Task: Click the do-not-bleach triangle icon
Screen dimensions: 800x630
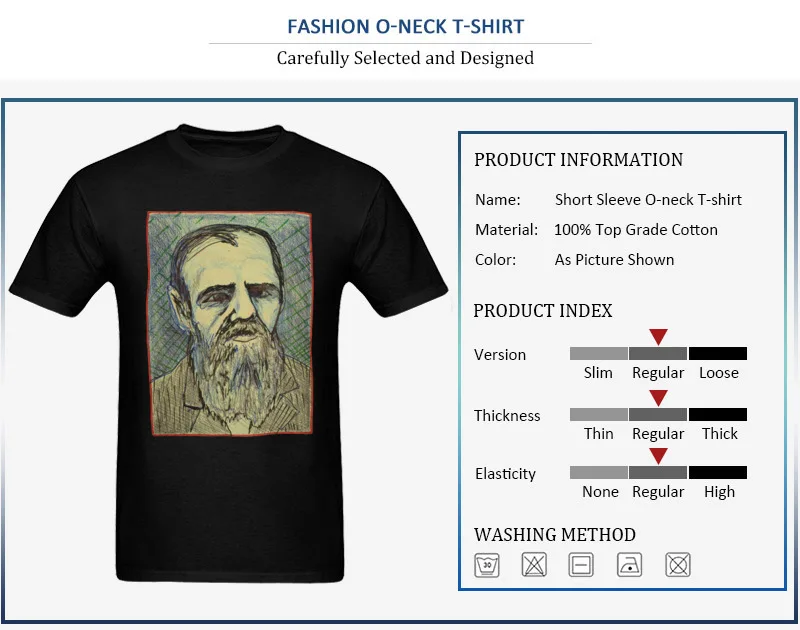Action: coord(534,565)
